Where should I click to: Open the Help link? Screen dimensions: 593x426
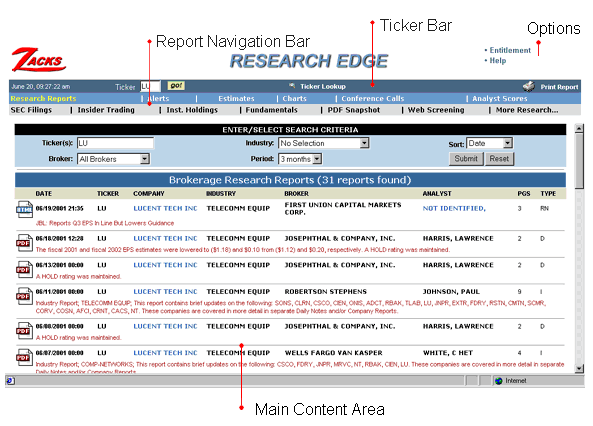tap(498, 61)
